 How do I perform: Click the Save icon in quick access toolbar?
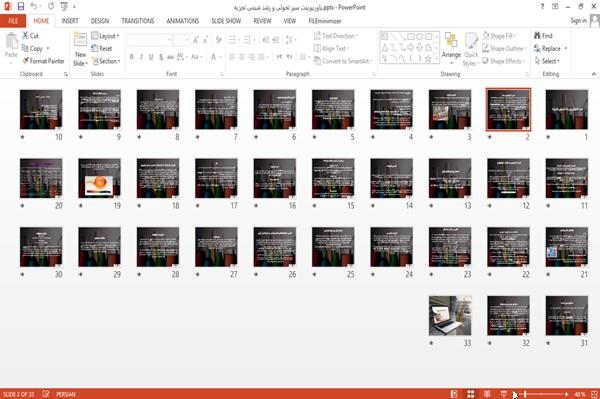coord(21,7)
